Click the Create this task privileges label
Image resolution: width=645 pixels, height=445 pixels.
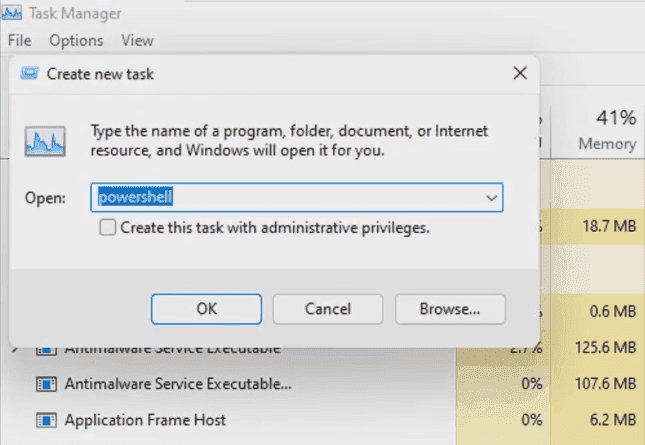coord(275,227)
